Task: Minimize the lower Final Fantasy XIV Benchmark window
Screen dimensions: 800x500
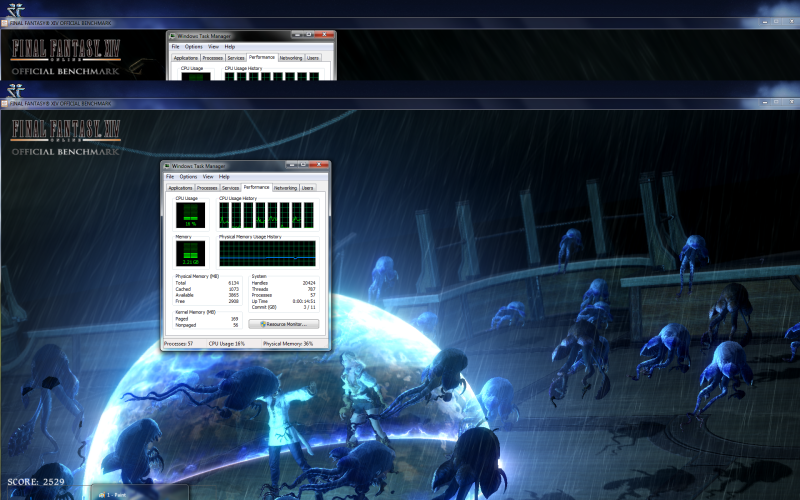Action: pyautogui.click(x=765, y=102)
